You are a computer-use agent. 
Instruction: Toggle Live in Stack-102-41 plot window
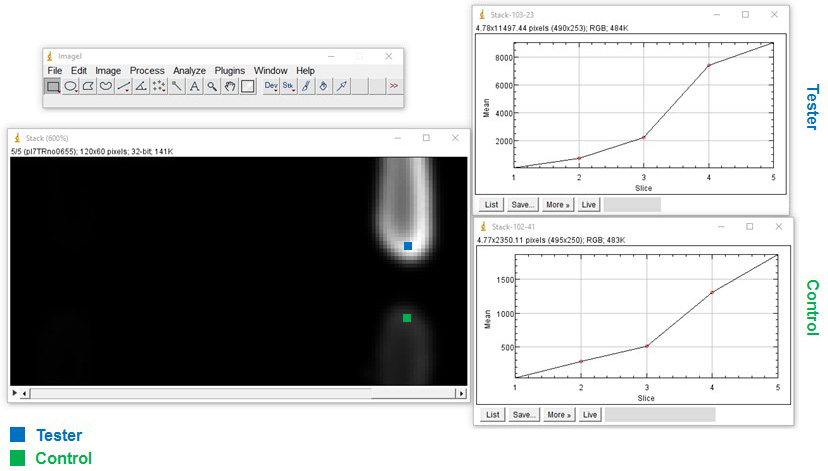pyautogui.click(x=590, y=415)
